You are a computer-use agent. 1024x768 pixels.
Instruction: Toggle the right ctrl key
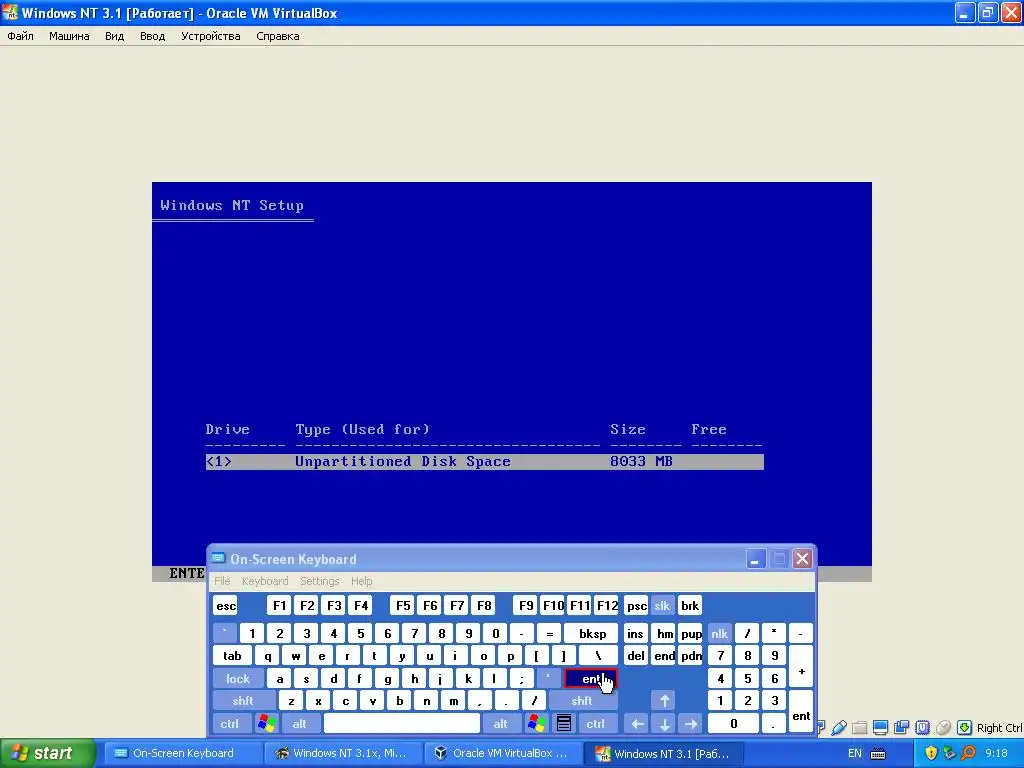click(x=595, y=723)
